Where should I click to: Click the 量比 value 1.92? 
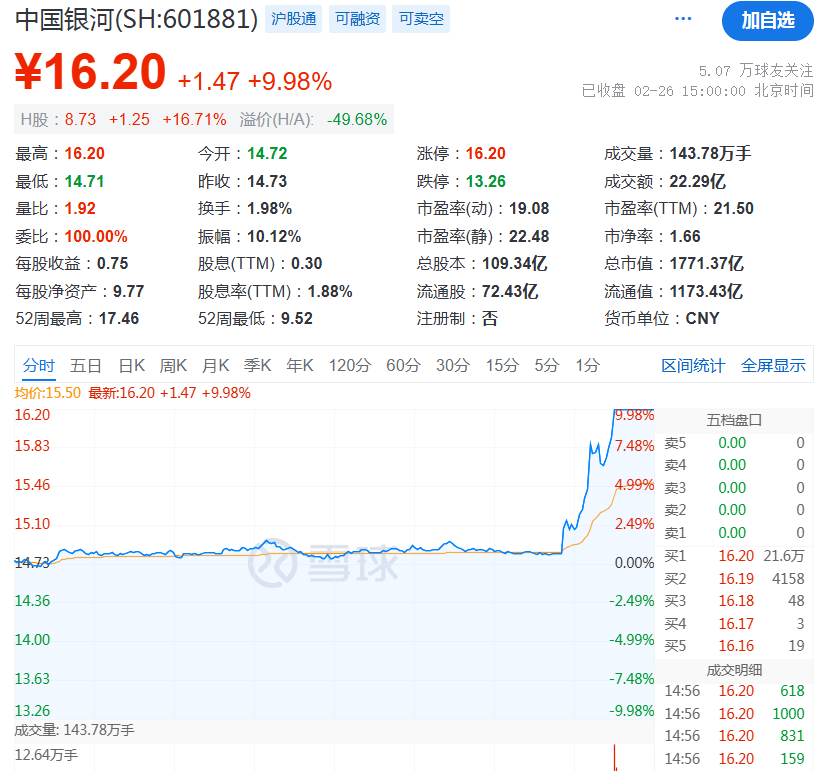coord(81,208)
